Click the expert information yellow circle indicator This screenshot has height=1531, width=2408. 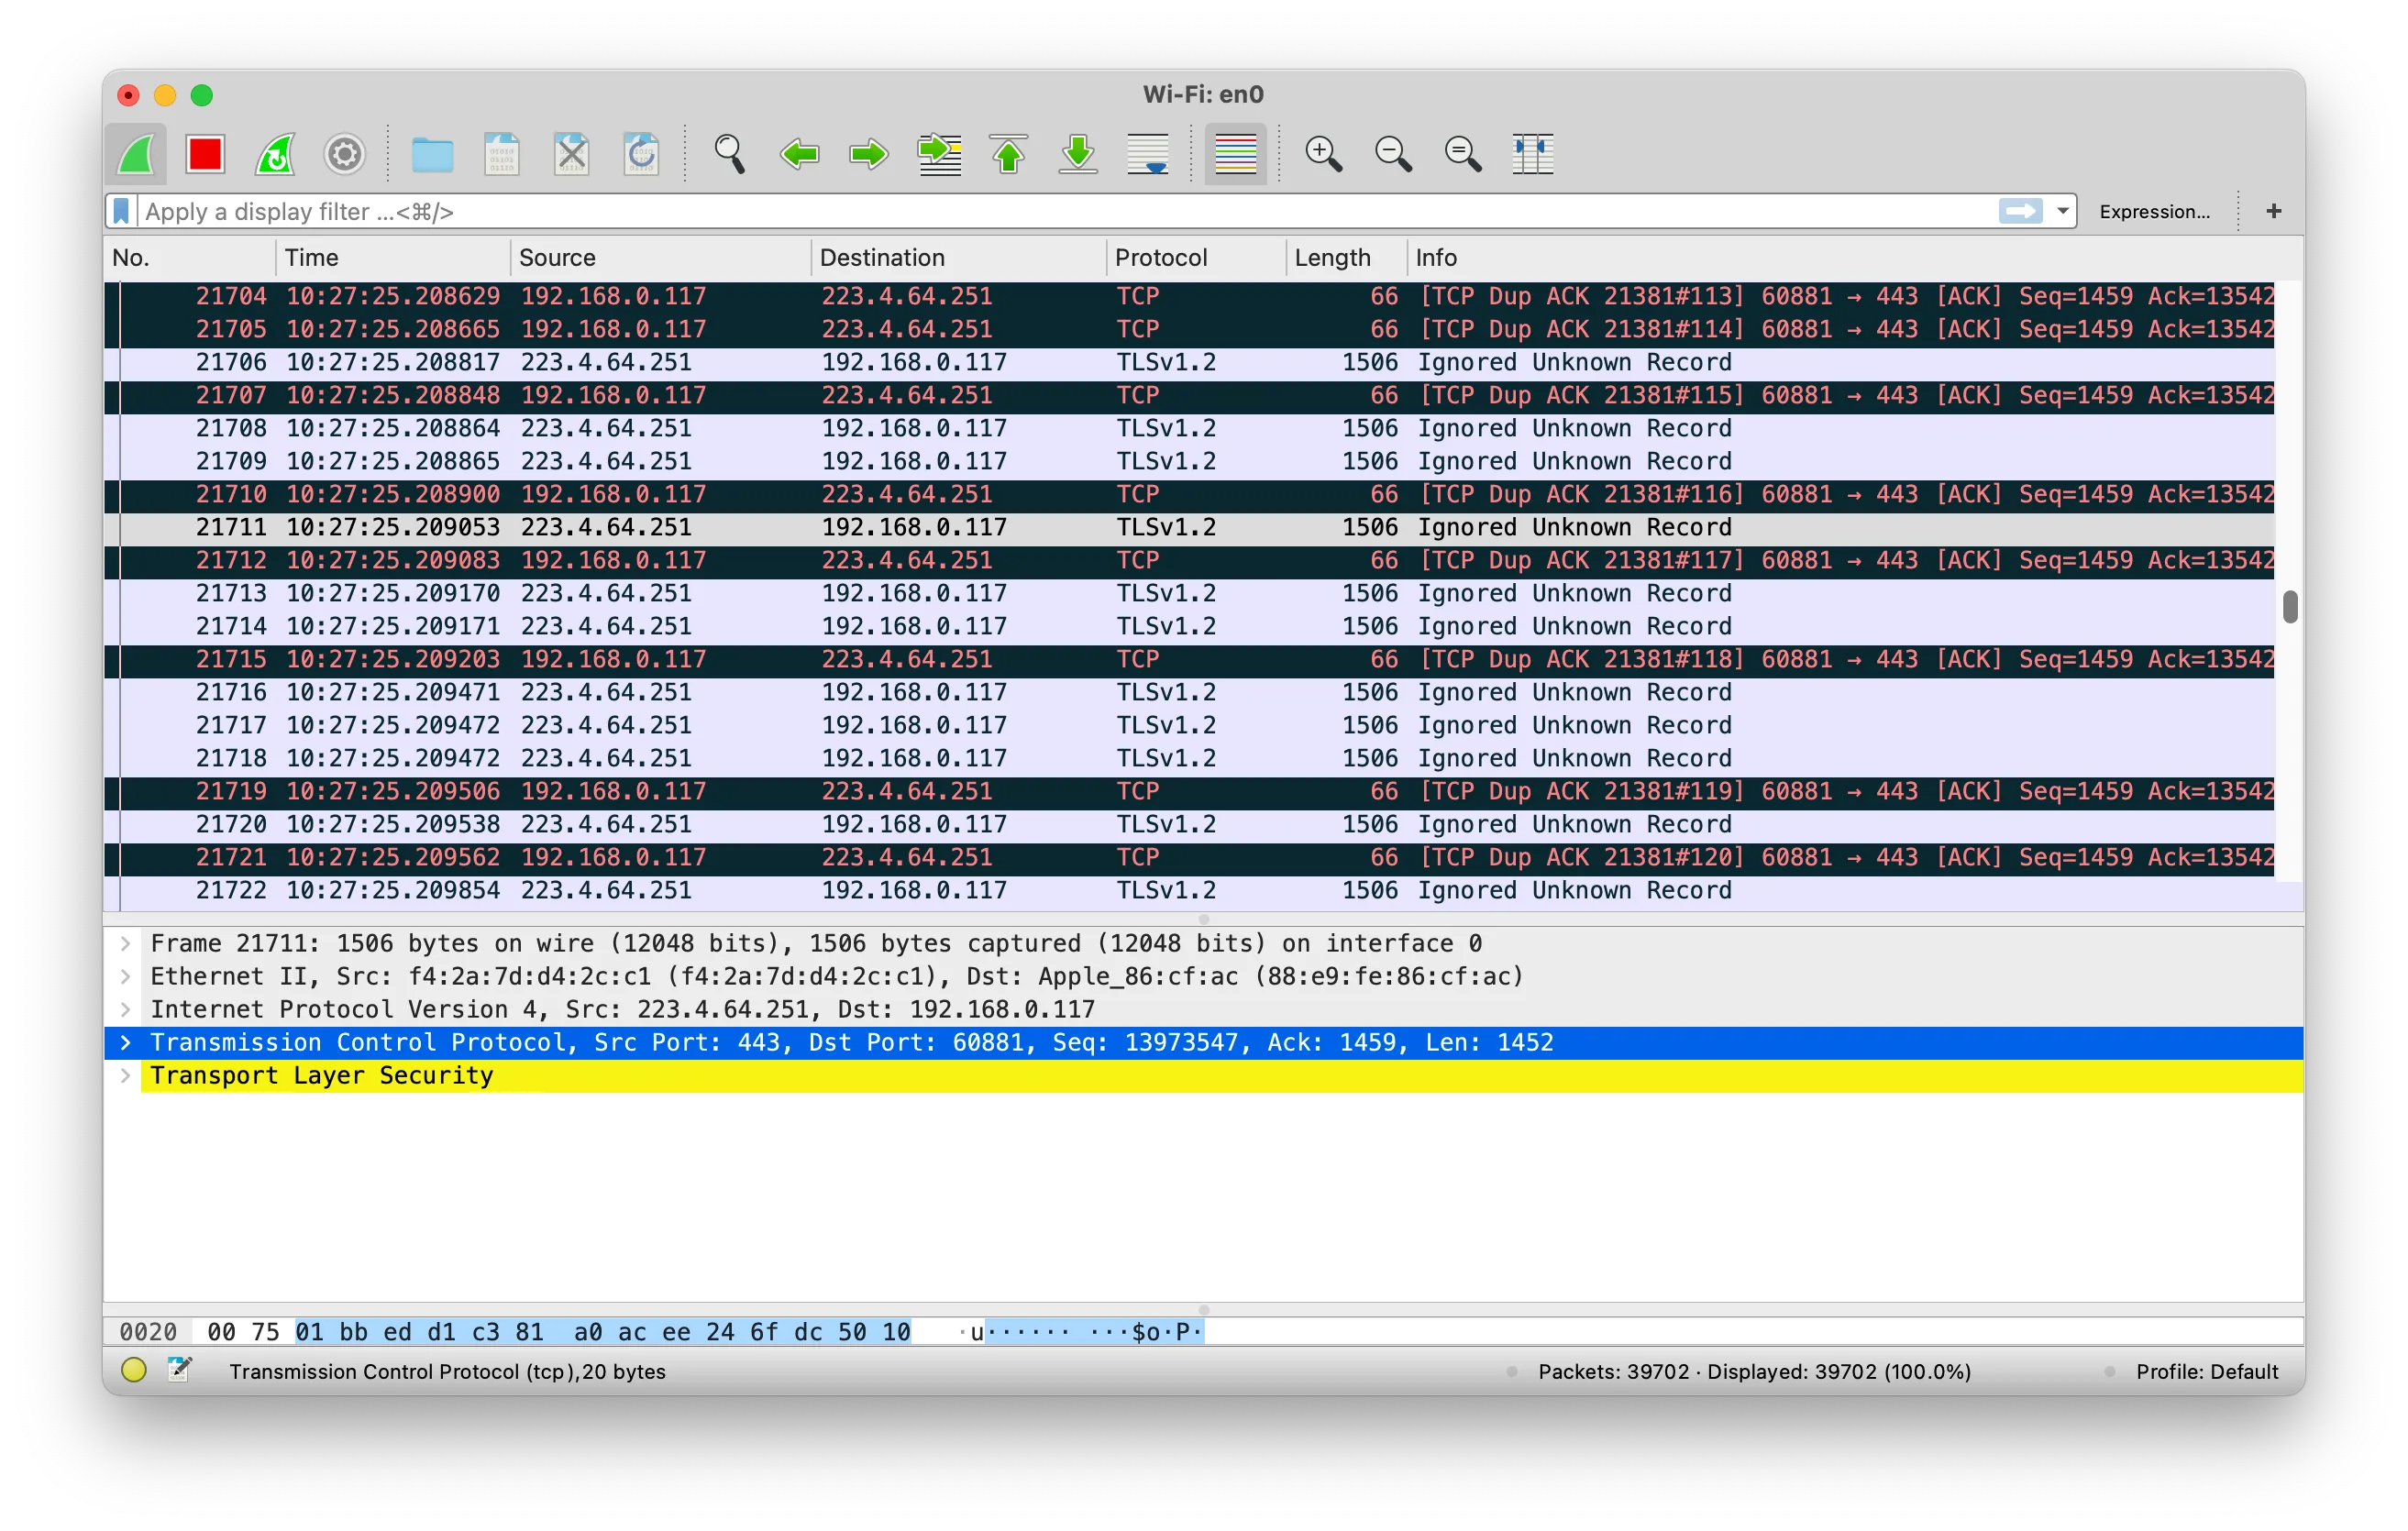tap(134, 1370)
